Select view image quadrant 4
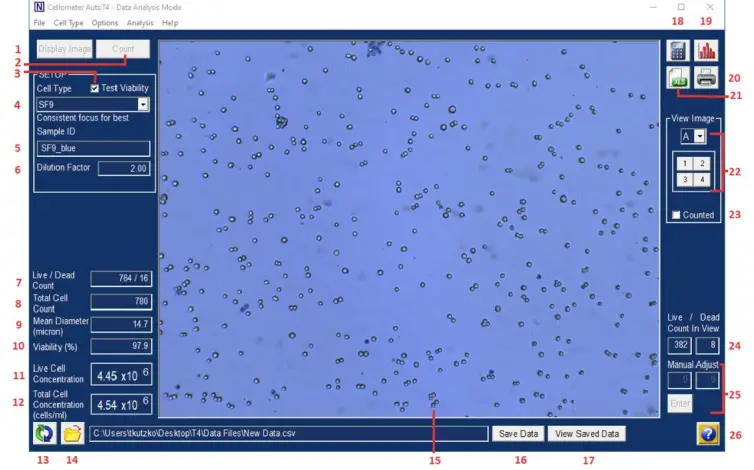 (x=702, y=179)
